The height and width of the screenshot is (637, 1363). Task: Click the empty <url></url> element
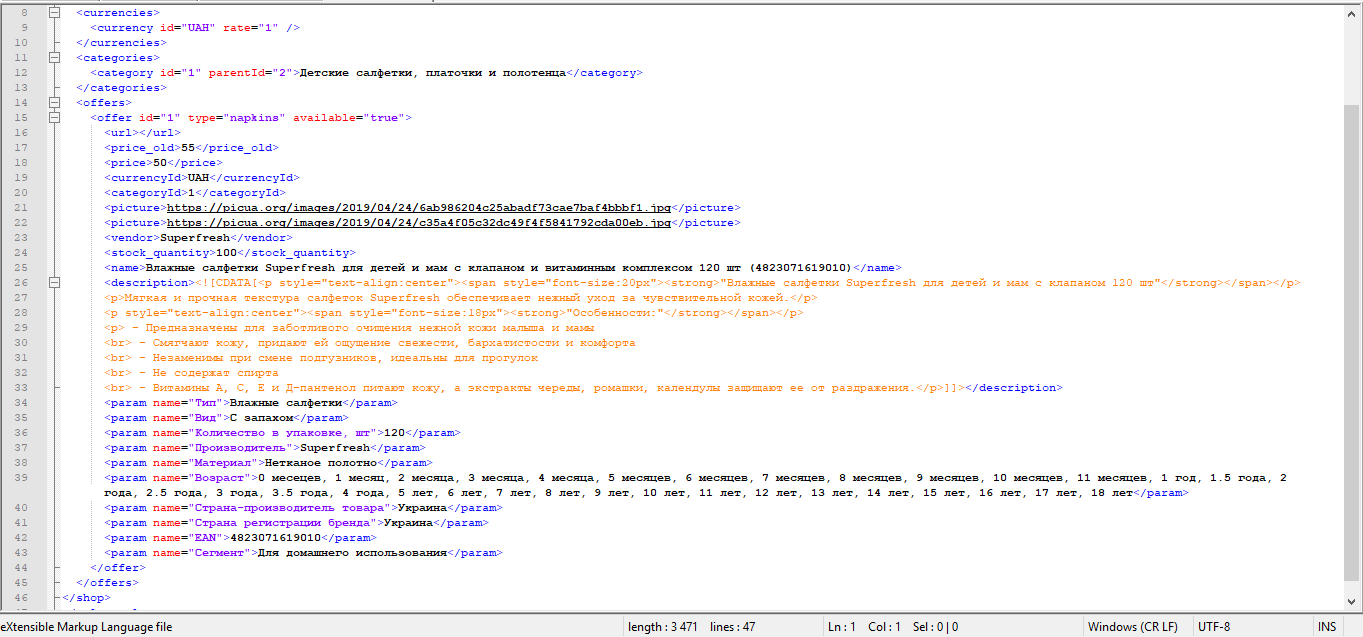pyautogui.click(x=142, y=133)
